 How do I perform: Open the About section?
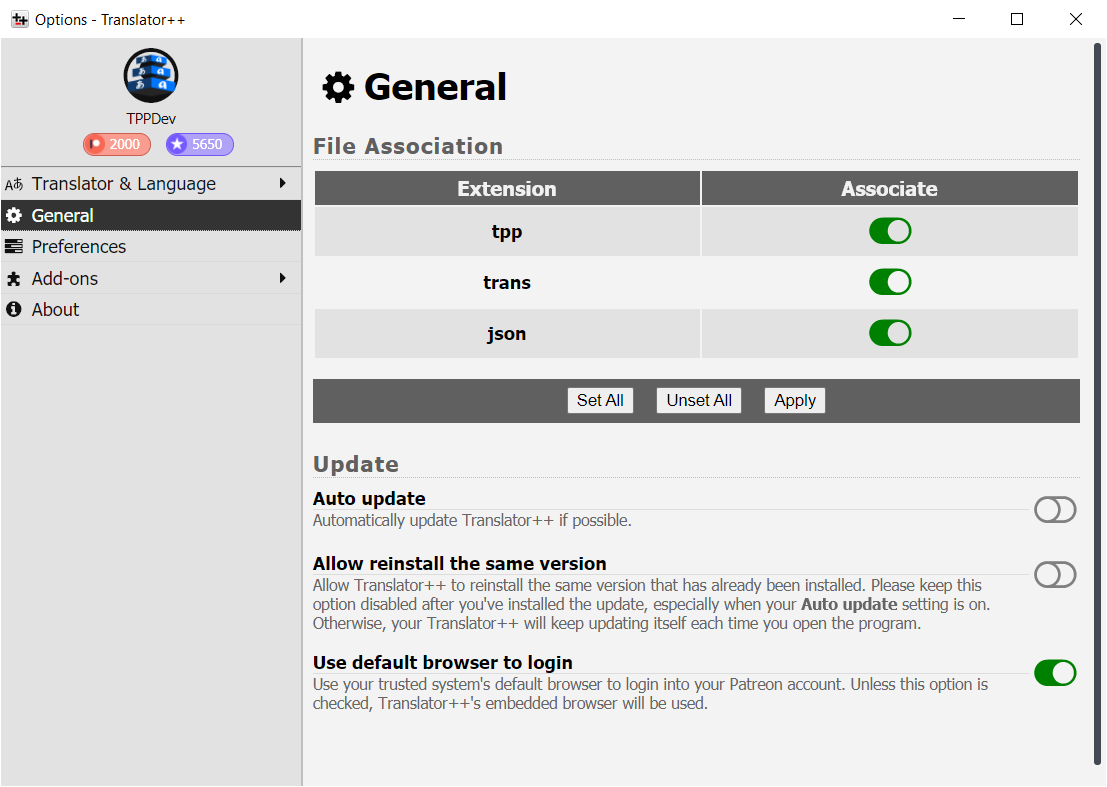[x=151, y=309]
